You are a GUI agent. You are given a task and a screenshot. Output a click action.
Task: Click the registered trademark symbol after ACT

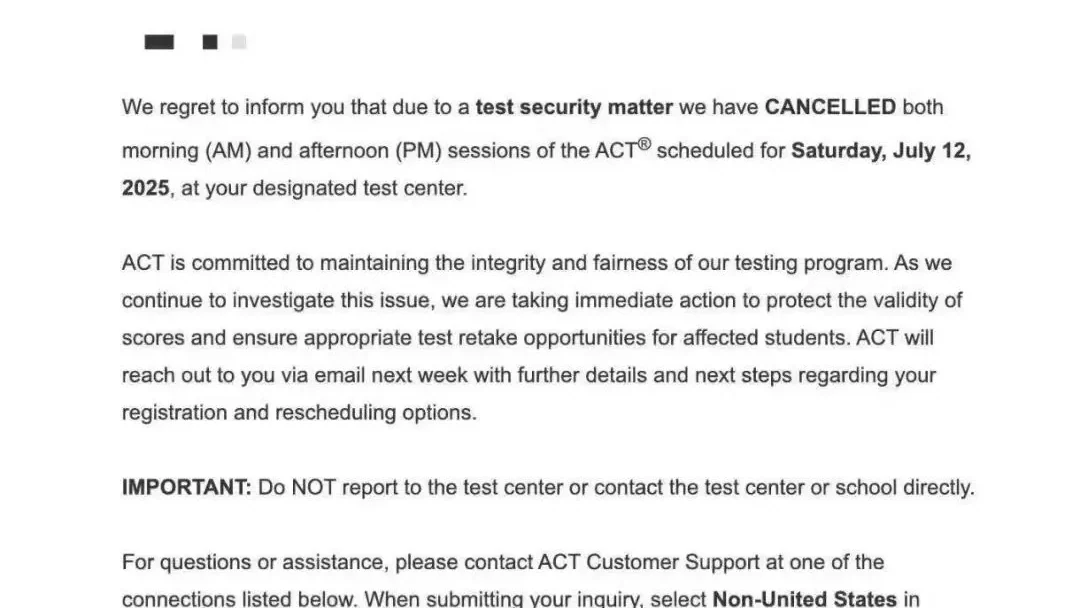pyautogui.click(x=644, y=144)
